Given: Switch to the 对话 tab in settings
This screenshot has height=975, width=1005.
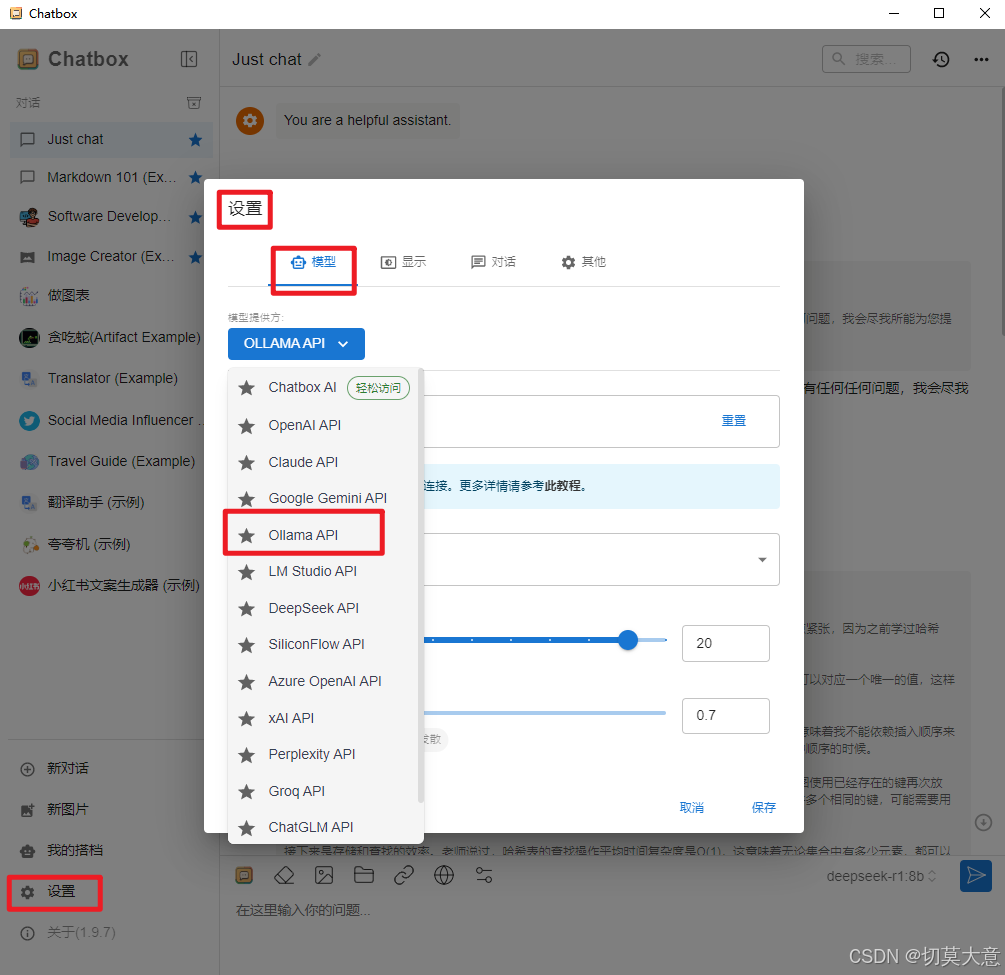Looking at the screenshot, I should (494, 262).
